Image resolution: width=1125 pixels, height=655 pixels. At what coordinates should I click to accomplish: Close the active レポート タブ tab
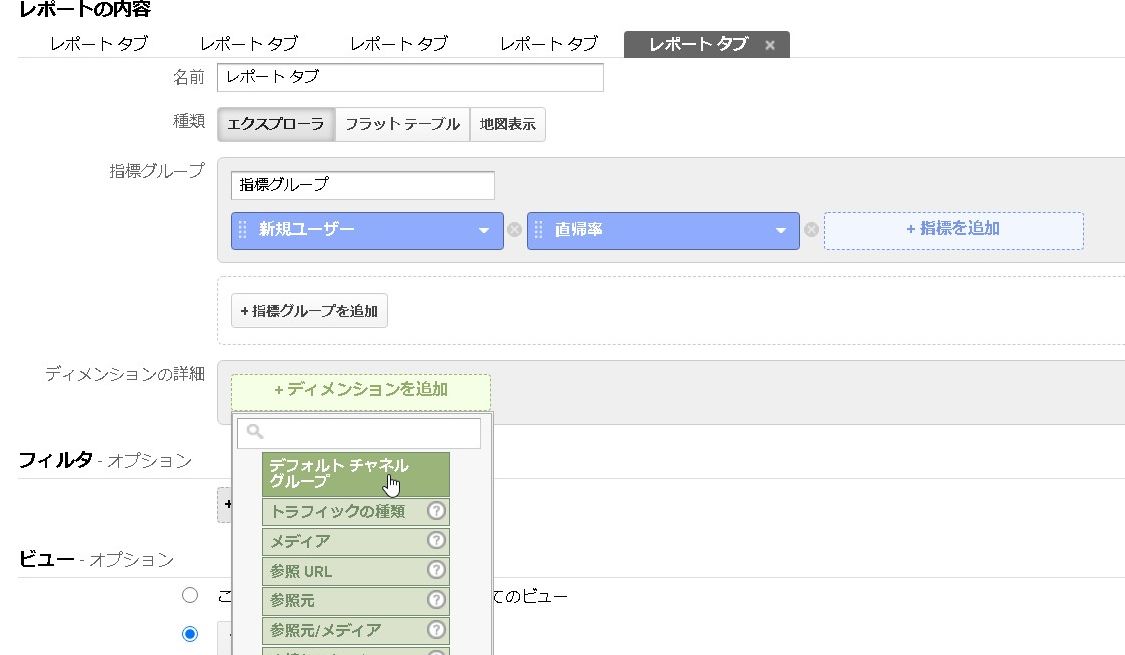click(770, 44)
